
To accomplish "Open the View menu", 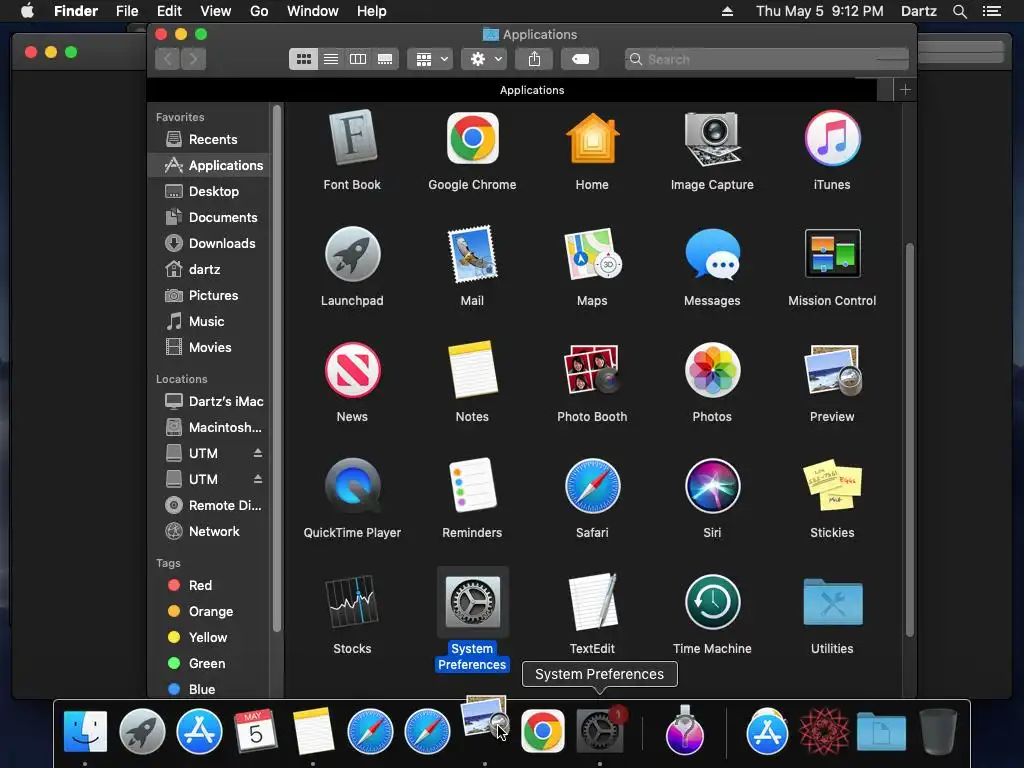I will click(x=216, y=11).
